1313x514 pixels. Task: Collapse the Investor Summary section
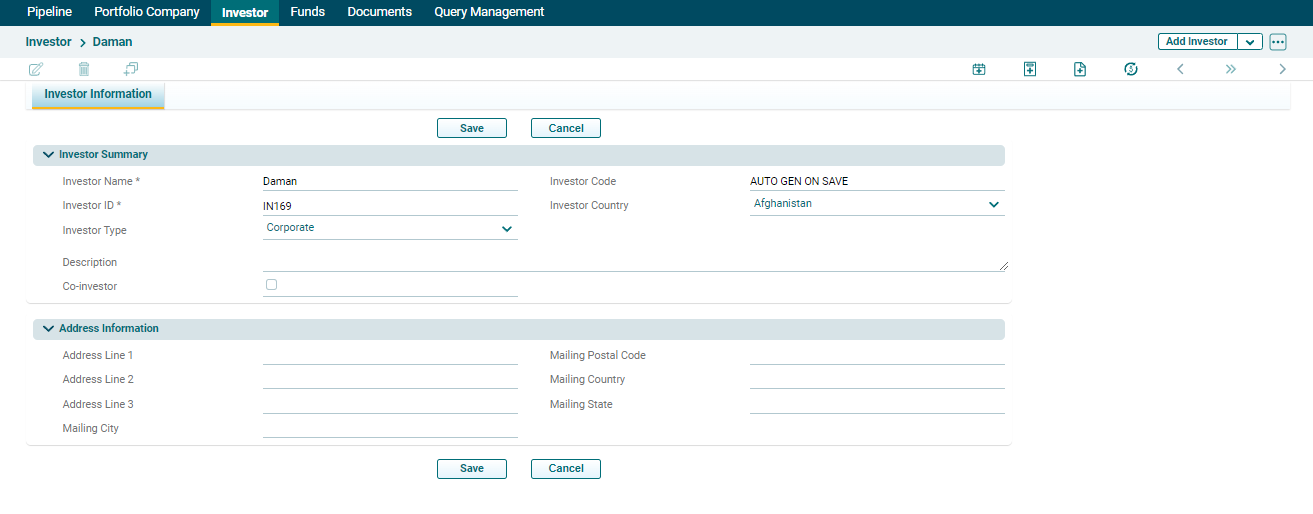(x=48, y=155)
